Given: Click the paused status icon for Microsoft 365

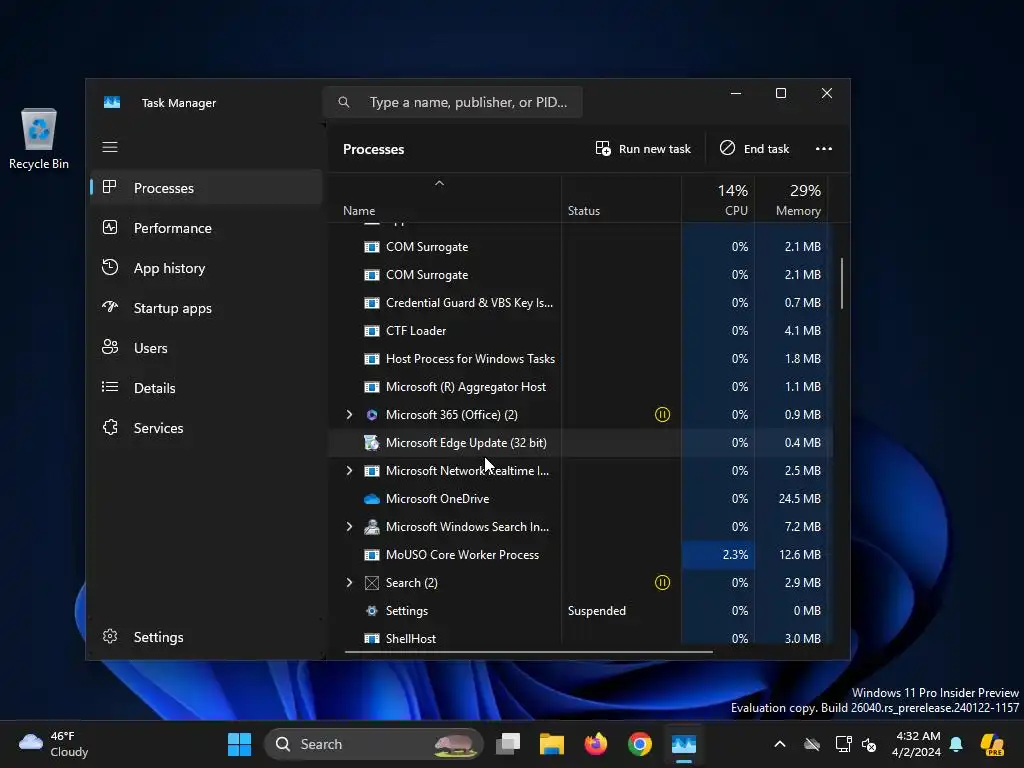Looking at the screenshot, I should click(x=662, y=415).
